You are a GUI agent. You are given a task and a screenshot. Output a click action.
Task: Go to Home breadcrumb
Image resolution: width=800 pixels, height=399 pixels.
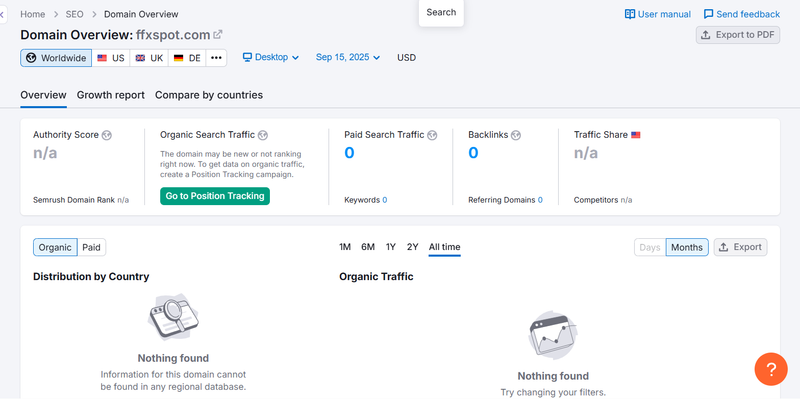pyautogui.click(x=33, y=14)
